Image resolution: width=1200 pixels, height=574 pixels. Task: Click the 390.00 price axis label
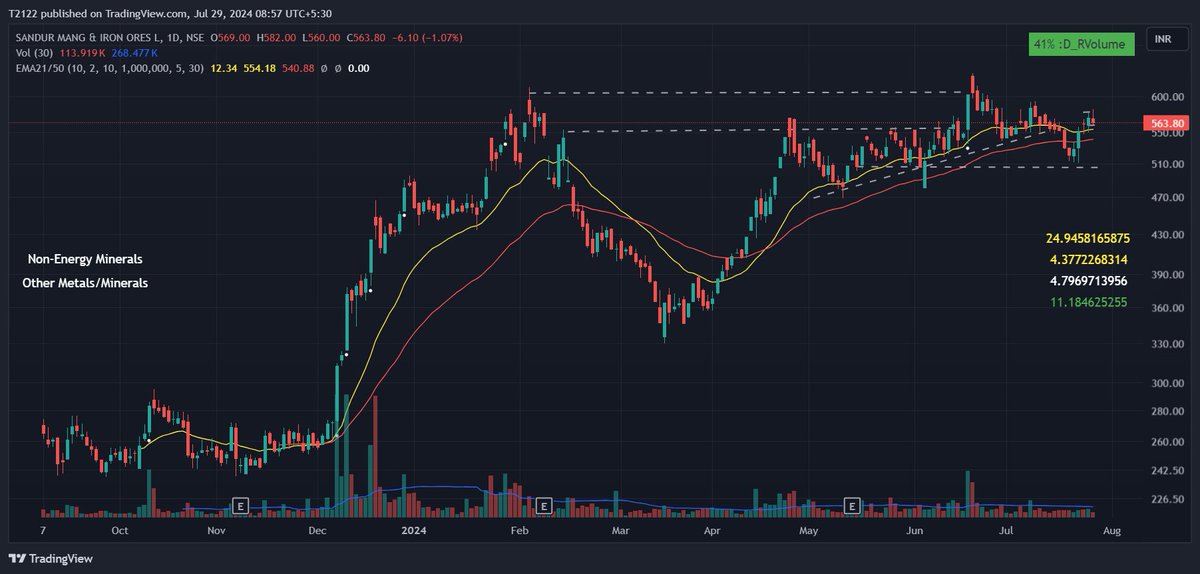coord(1167,275)
